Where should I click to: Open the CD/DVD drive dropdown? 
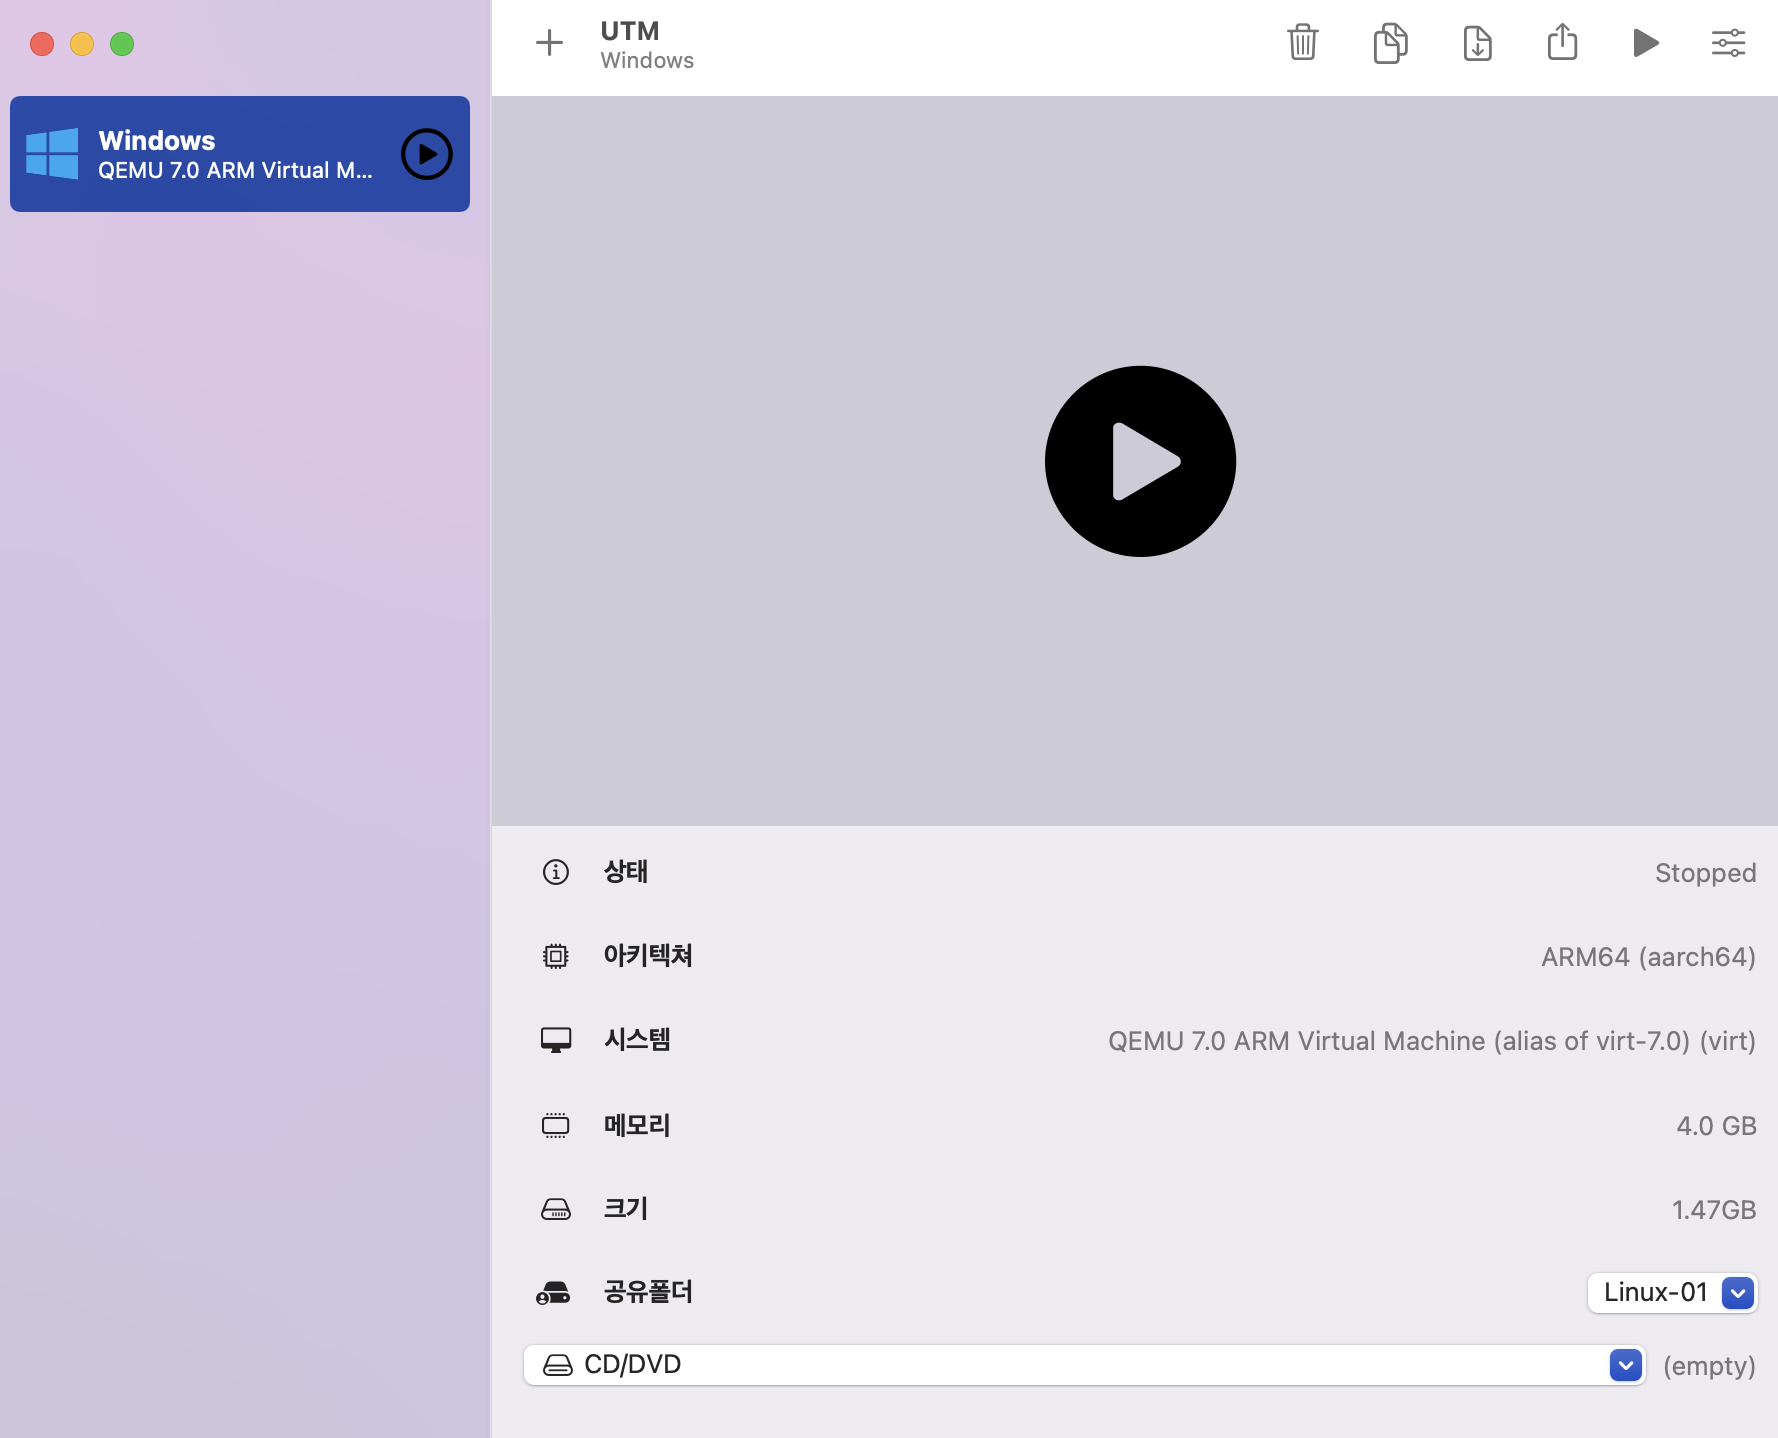(x=1085, y=1365)
